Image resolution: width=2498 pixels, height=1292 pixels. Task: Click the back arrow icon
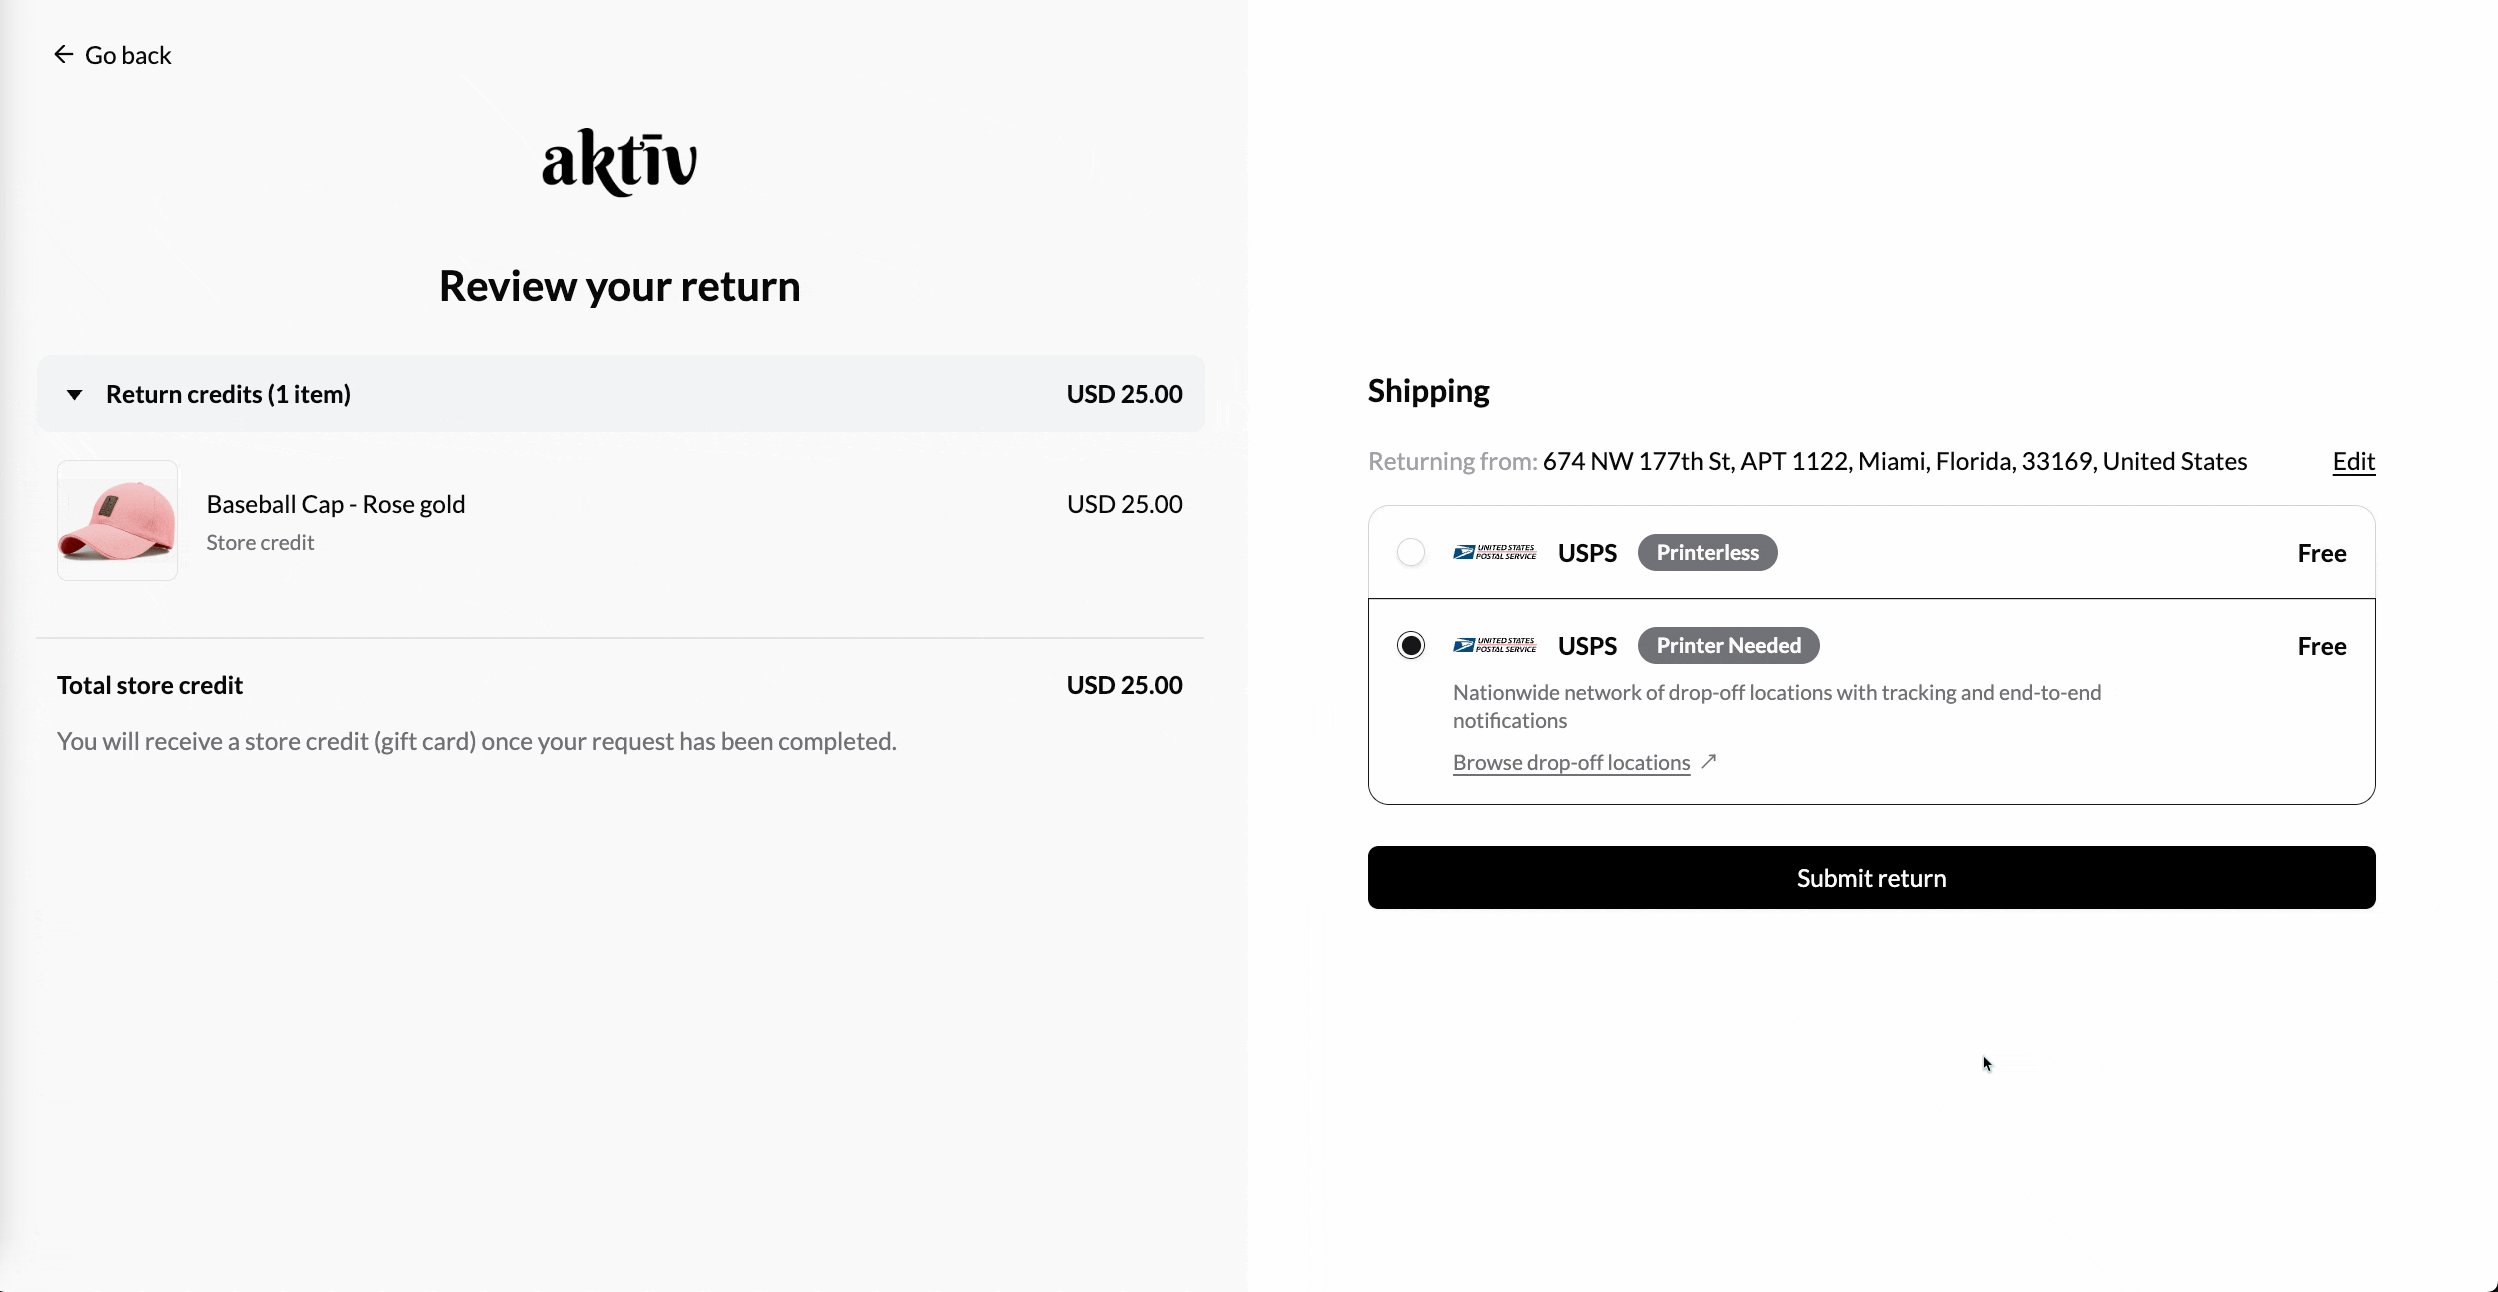tap(64, 55)
